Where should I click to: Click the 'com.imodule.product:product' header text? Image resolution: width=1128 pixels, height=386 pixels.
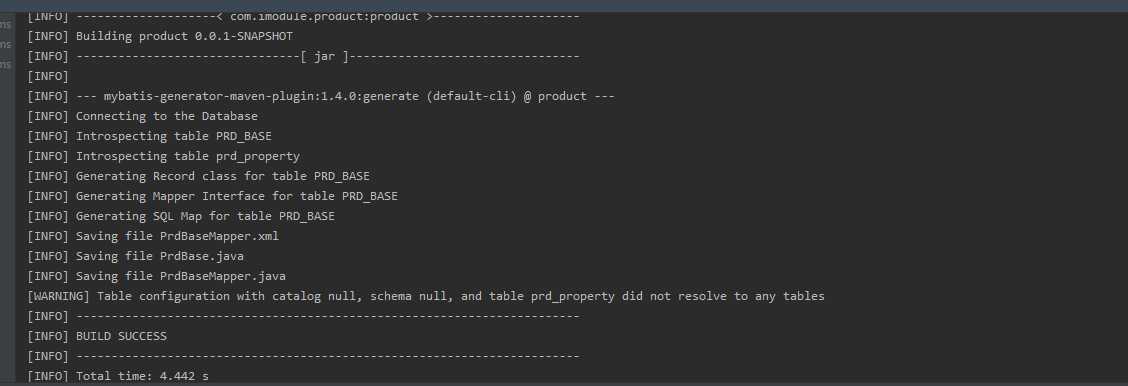tap(324, 17)
